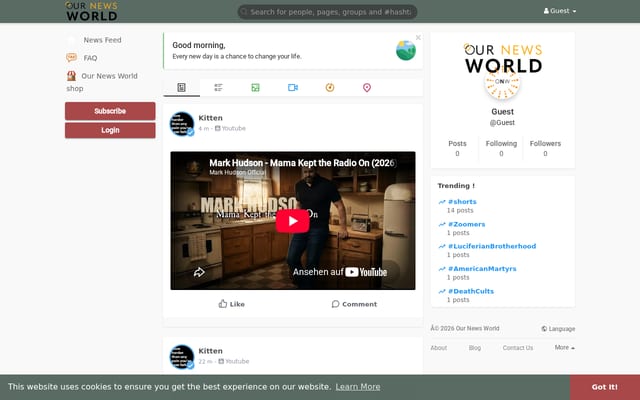Comment on the Mark Hudson video post
Image resolution: width=640 pixels, height=400 pixels.
[354, 304]
